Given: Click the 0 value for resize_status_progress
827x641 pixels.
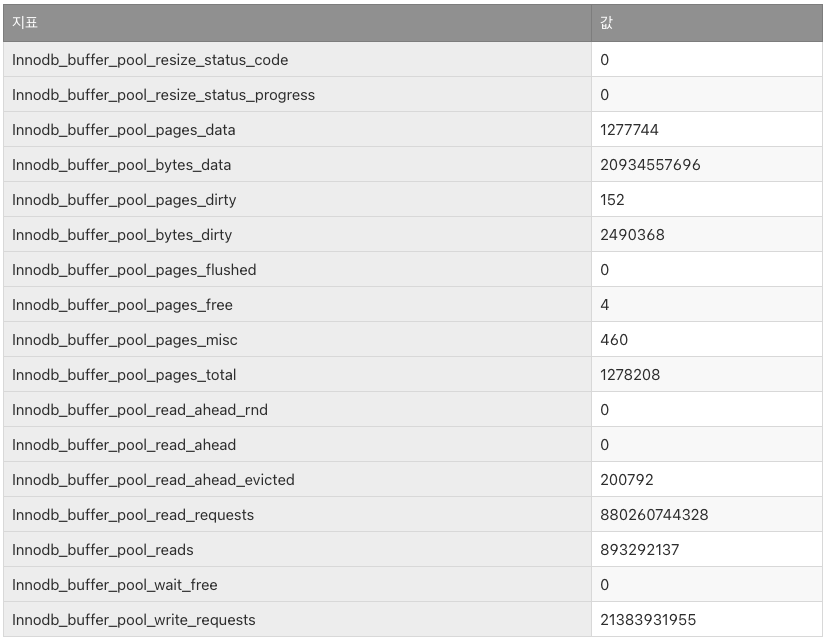Looking at the screenshot, I should coord(604,95).
